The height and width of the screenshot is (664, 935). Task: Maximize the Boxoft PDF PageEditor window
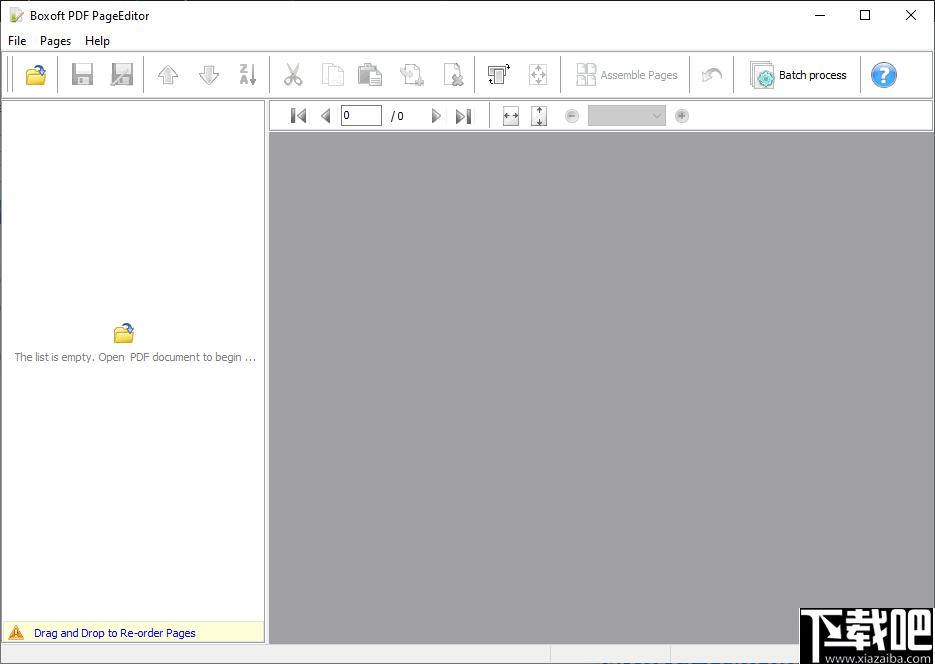click(x=865, y=15)
